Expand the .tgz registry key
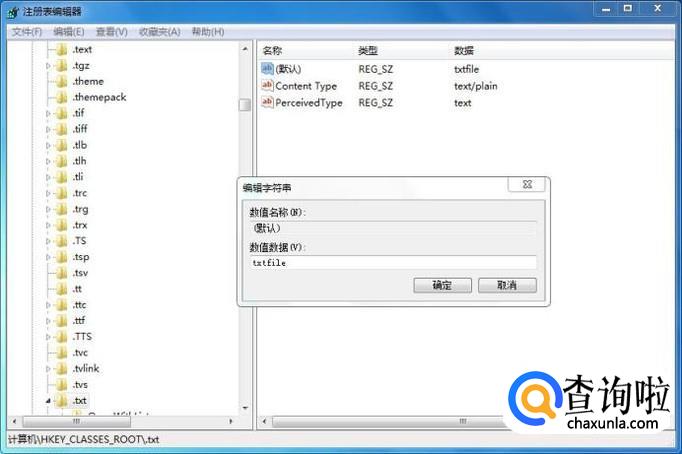This screenshot has height=454, width=682. 48,65
